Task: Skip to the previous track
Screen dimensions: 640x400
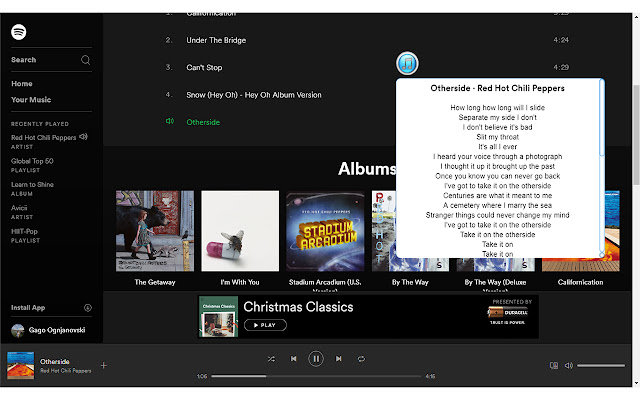Action: (x=293, y=359)
